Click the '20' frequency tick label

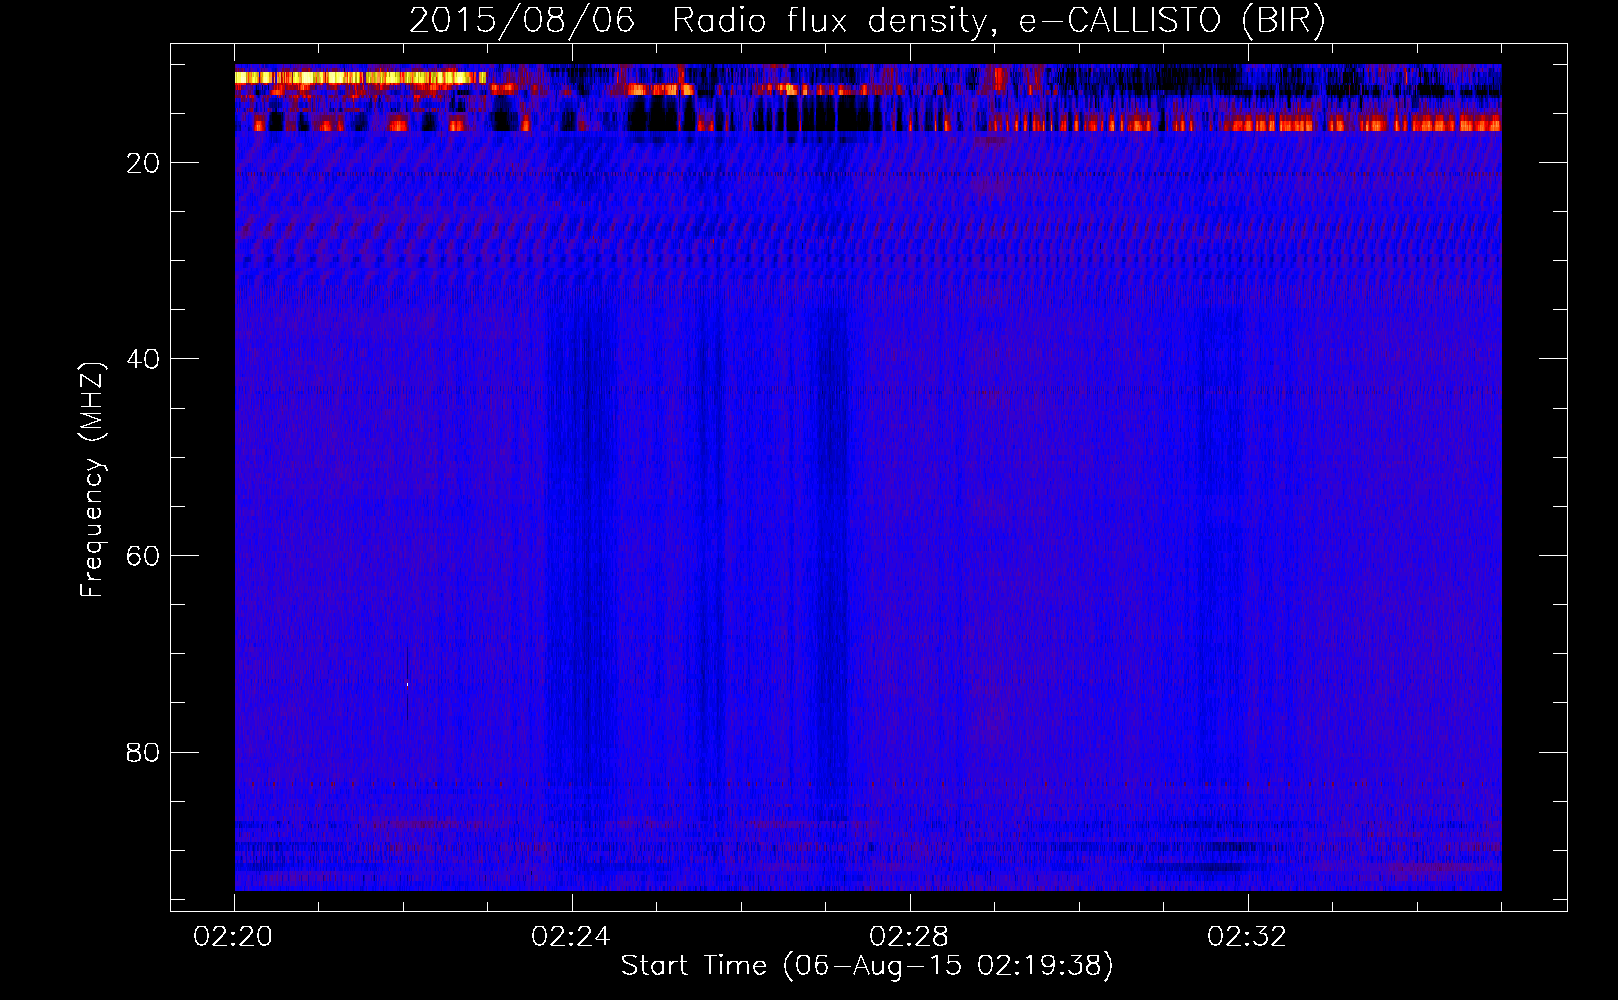(x=143, y=163)
